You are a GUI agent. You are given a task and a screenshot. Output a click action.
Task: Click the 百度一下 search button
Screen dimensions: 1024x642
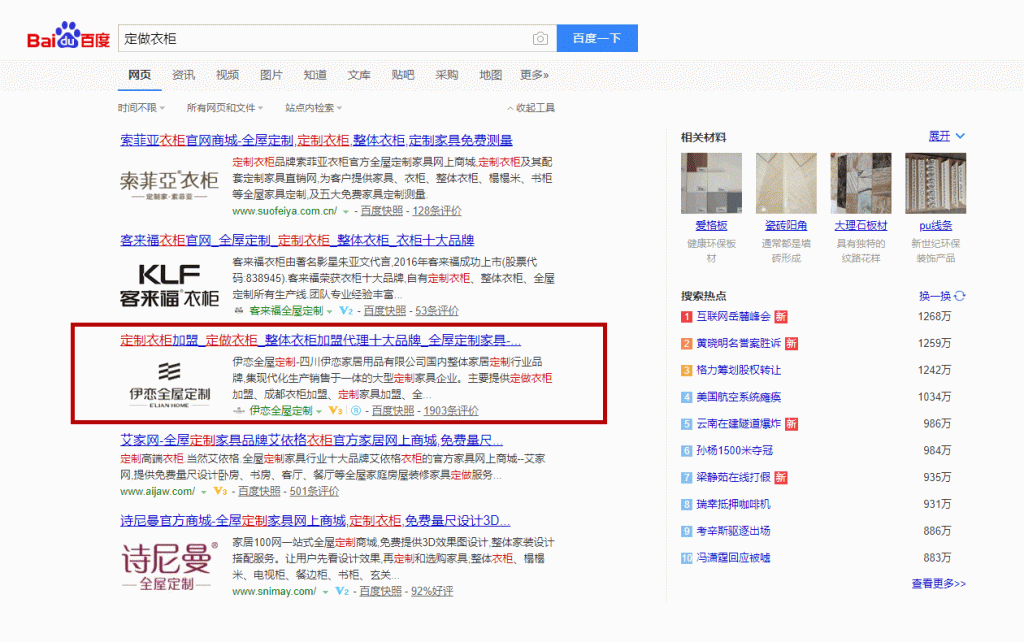click(x=597, y=38)
